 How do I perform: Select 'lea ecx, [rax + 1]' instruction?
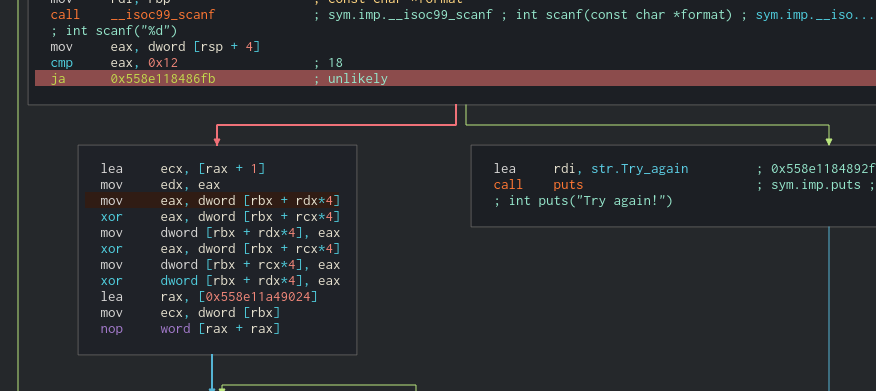click(183, 169)
